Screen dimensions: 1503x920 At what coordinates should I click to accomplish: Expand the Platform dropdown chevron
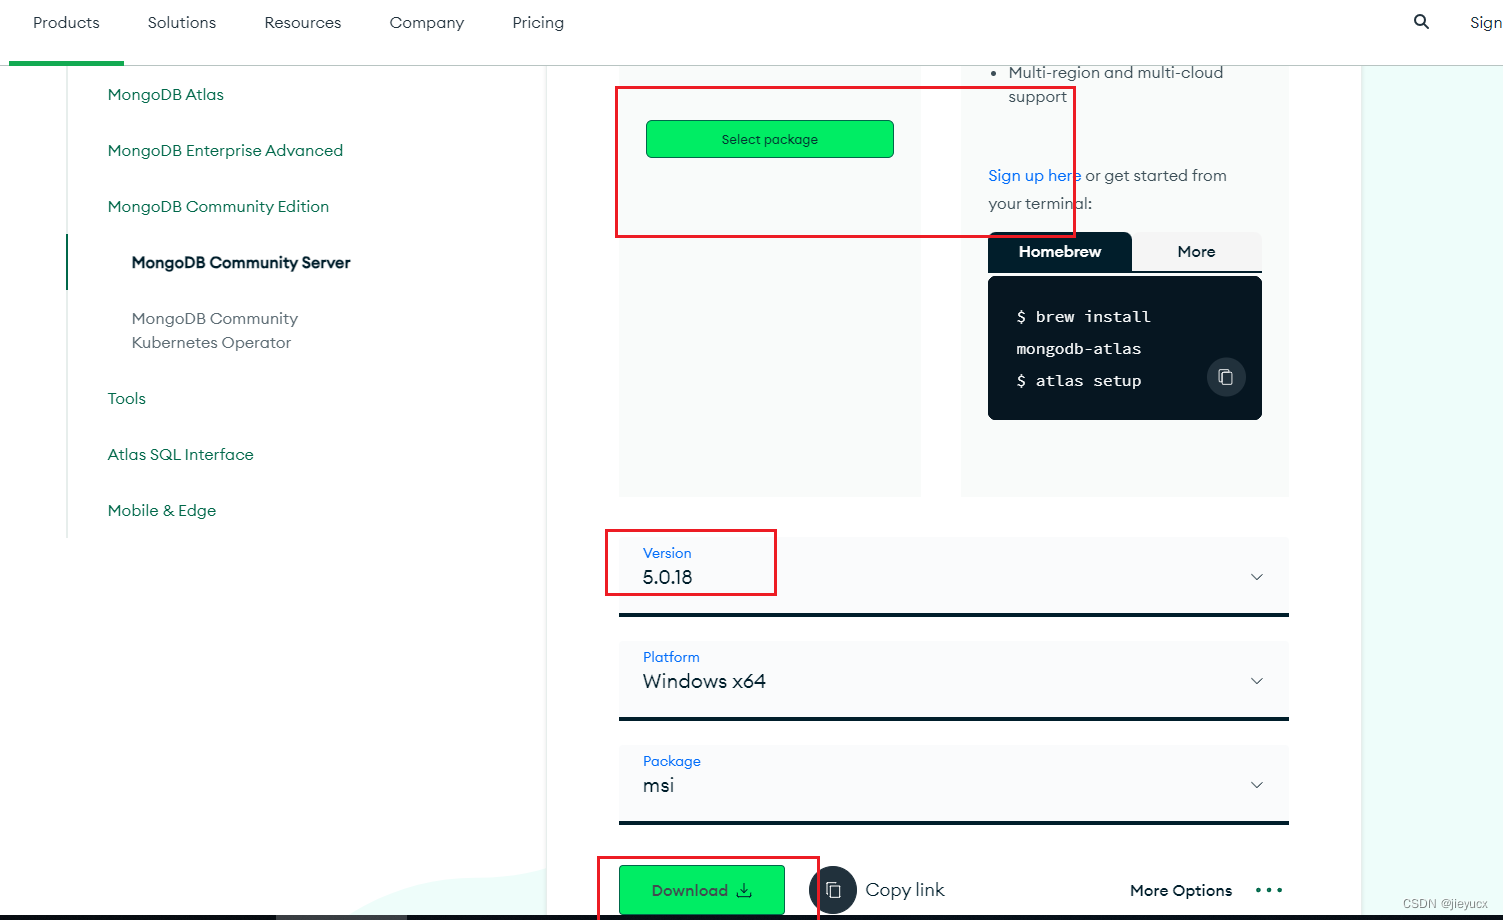click(1257, 681)
